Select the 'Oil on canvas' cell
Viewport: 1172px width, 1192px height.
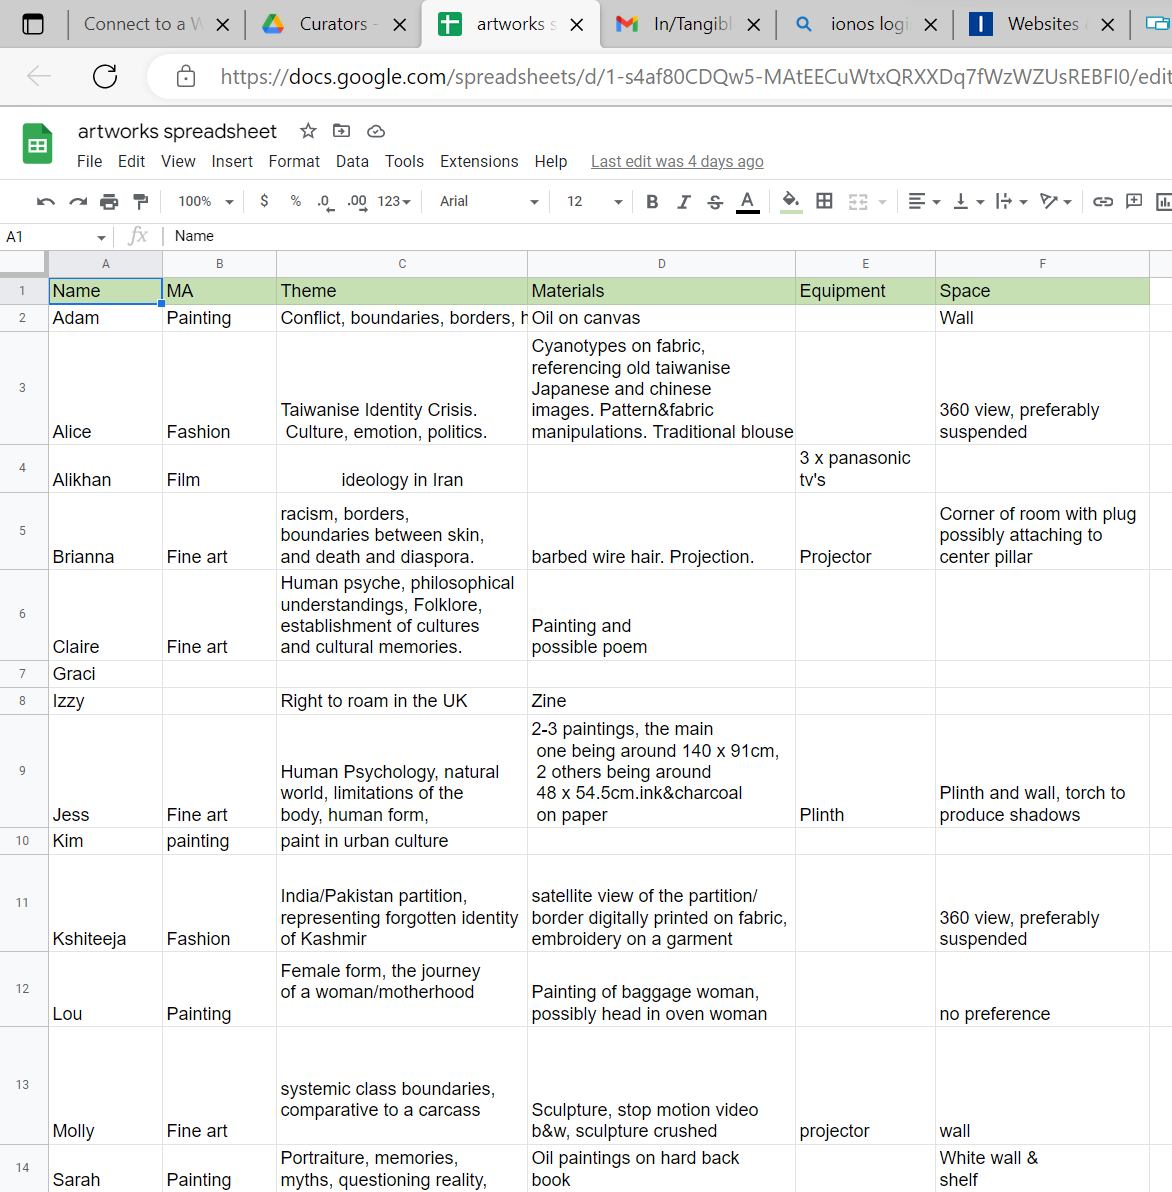coord(661,318)
